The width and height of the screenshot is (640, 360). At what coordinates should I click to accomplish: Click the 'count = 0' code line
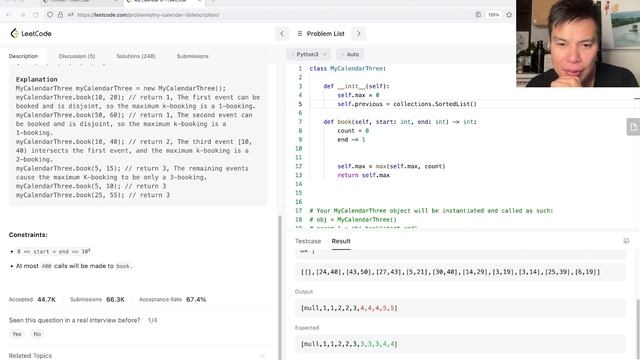[x=353, y=131]
